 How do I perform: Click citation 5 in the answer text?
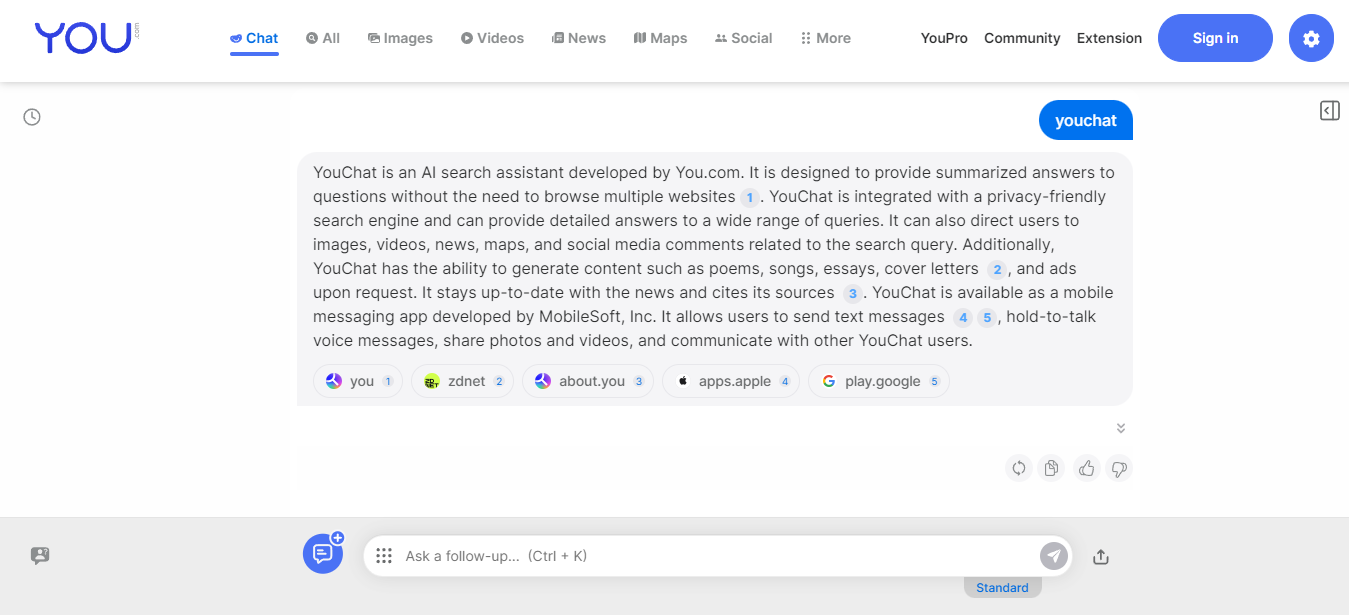pyautogui.click(x=987, y=317)
